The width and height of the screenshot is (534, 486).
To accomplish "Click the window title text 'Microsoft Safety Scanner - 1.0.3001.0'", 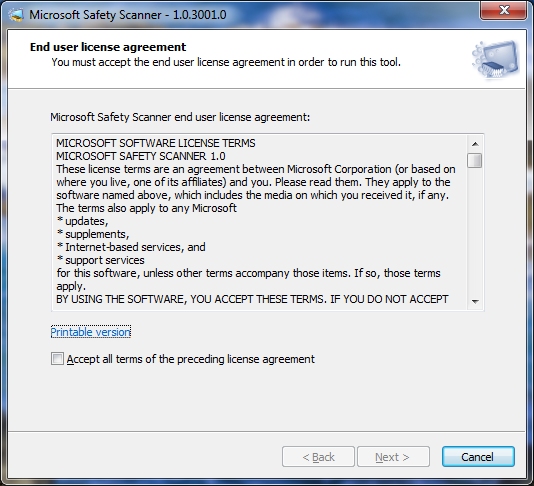I will click(x=128, y=15).
